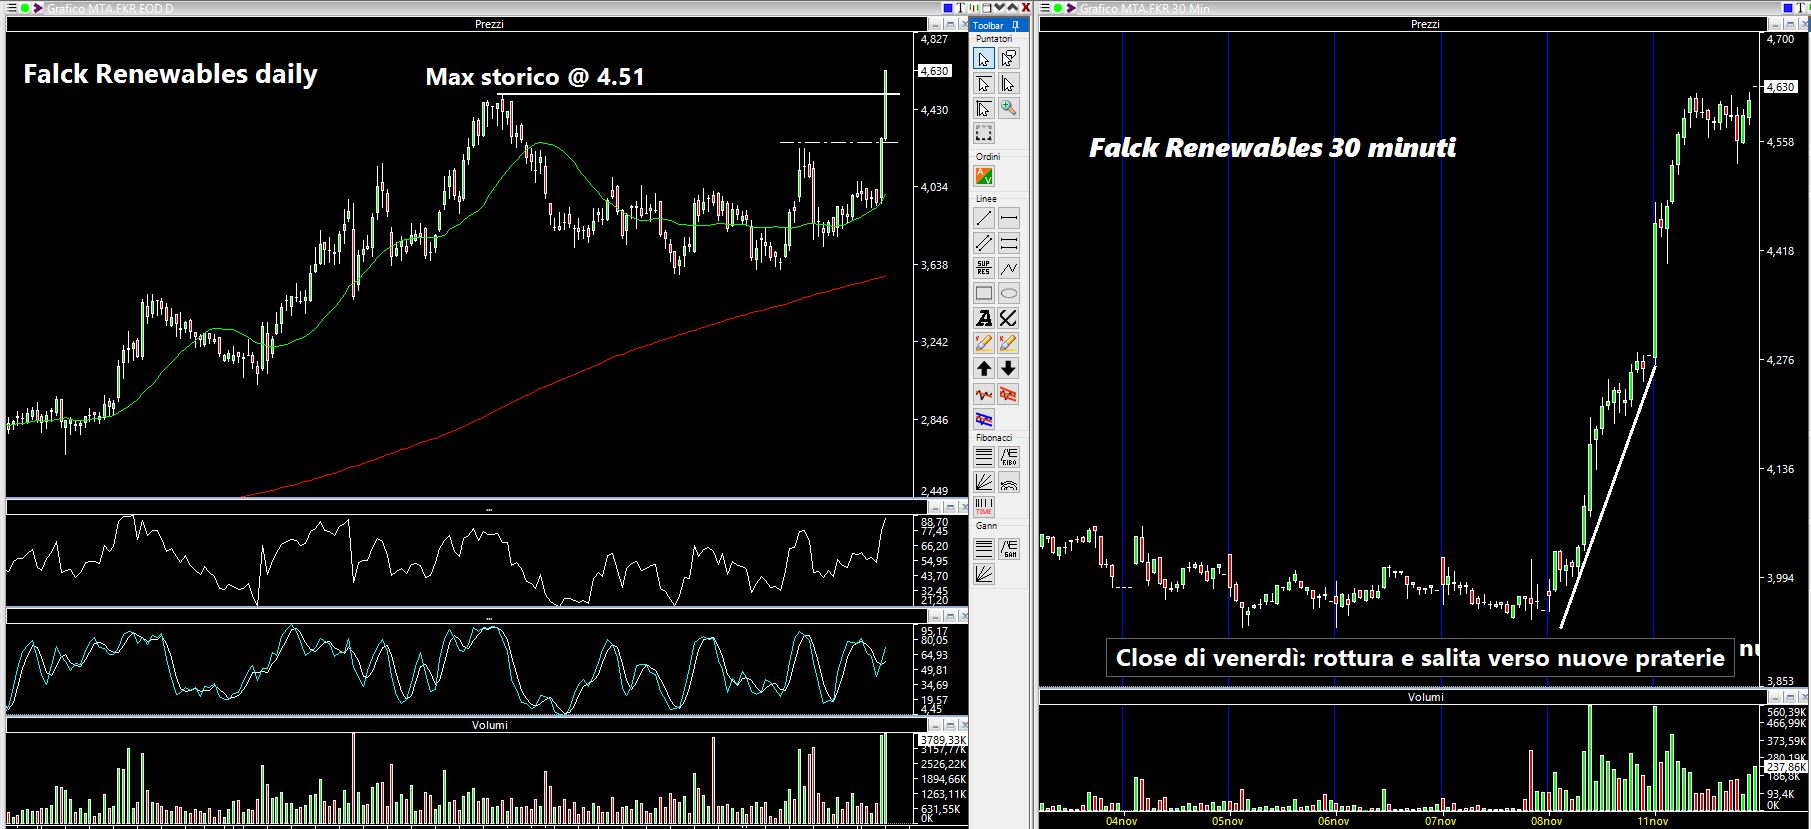
Task: Pick the Fibonacci fan tool
Action: pyautogui.click(x=984, y=483)
